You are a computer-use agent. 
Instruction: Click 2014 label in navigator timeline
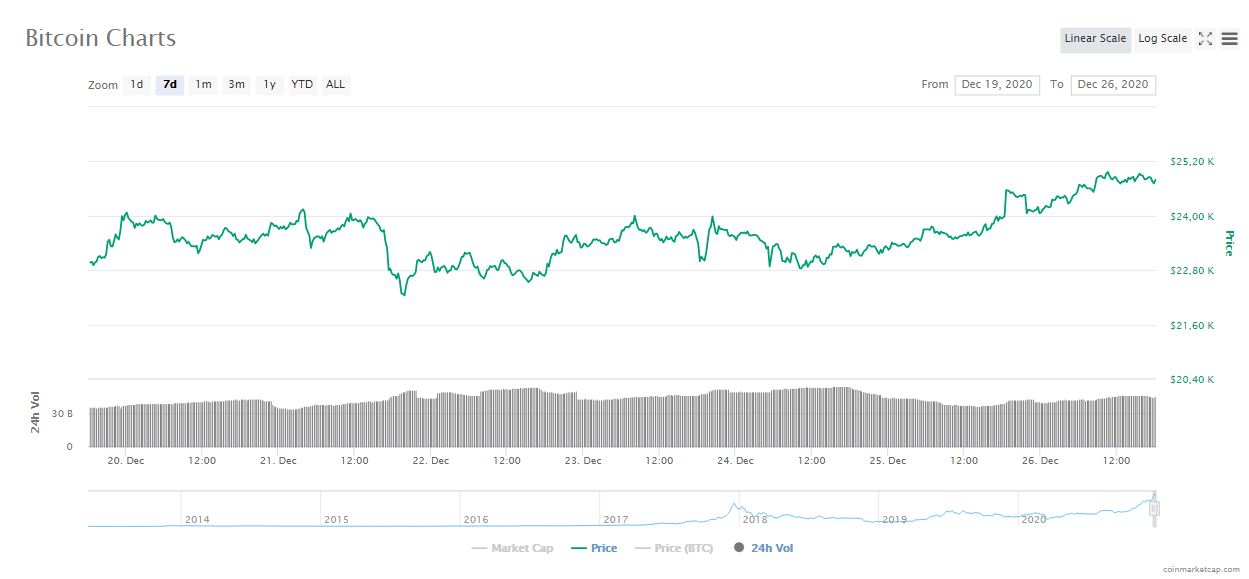(197, 519)
